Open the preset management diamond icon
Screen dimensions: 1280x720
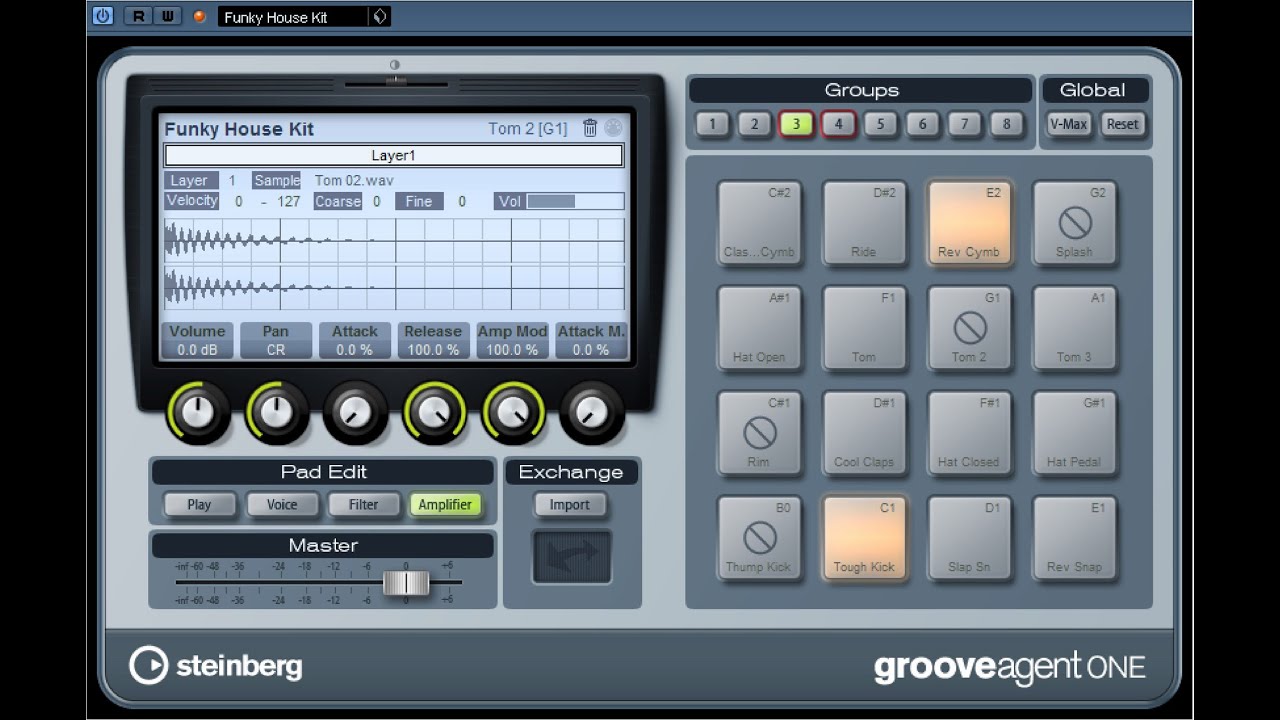(x=380, y=17)
